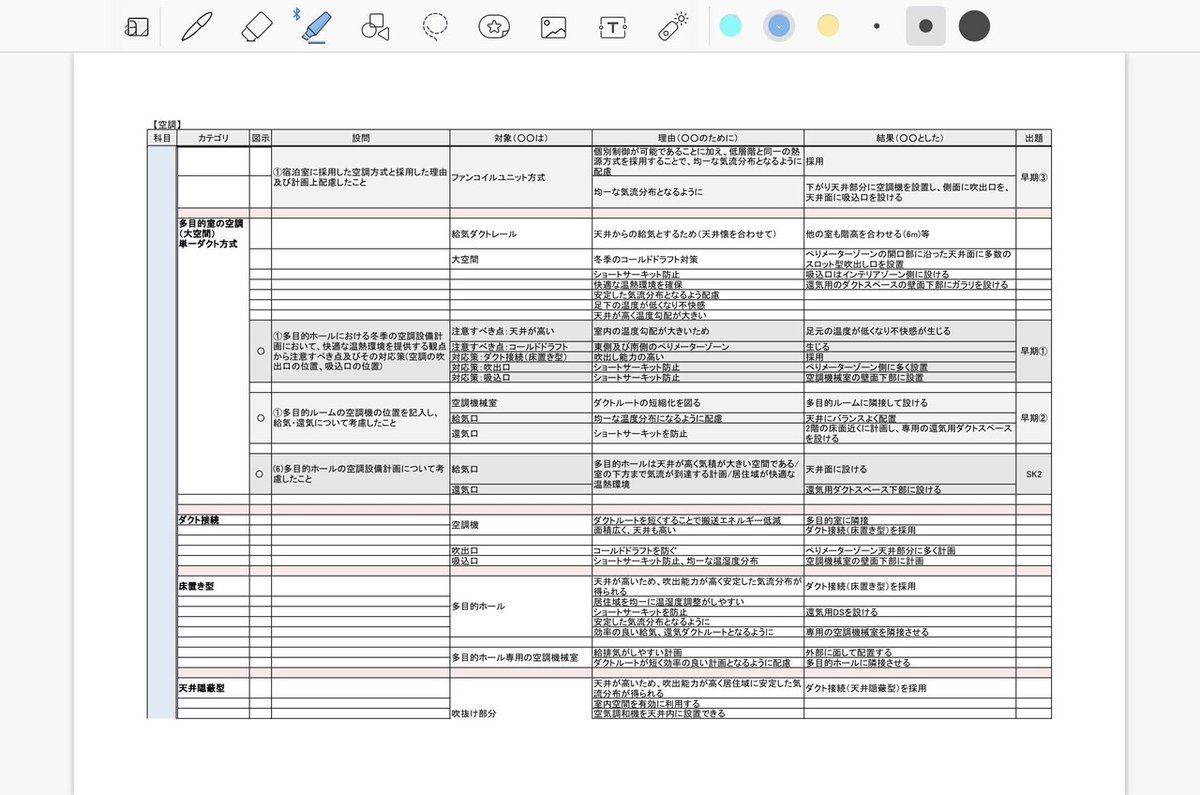Click the 出題 column header
Image resolution: width=1200 pixels, height=795 pixels.
[1034, 138]
